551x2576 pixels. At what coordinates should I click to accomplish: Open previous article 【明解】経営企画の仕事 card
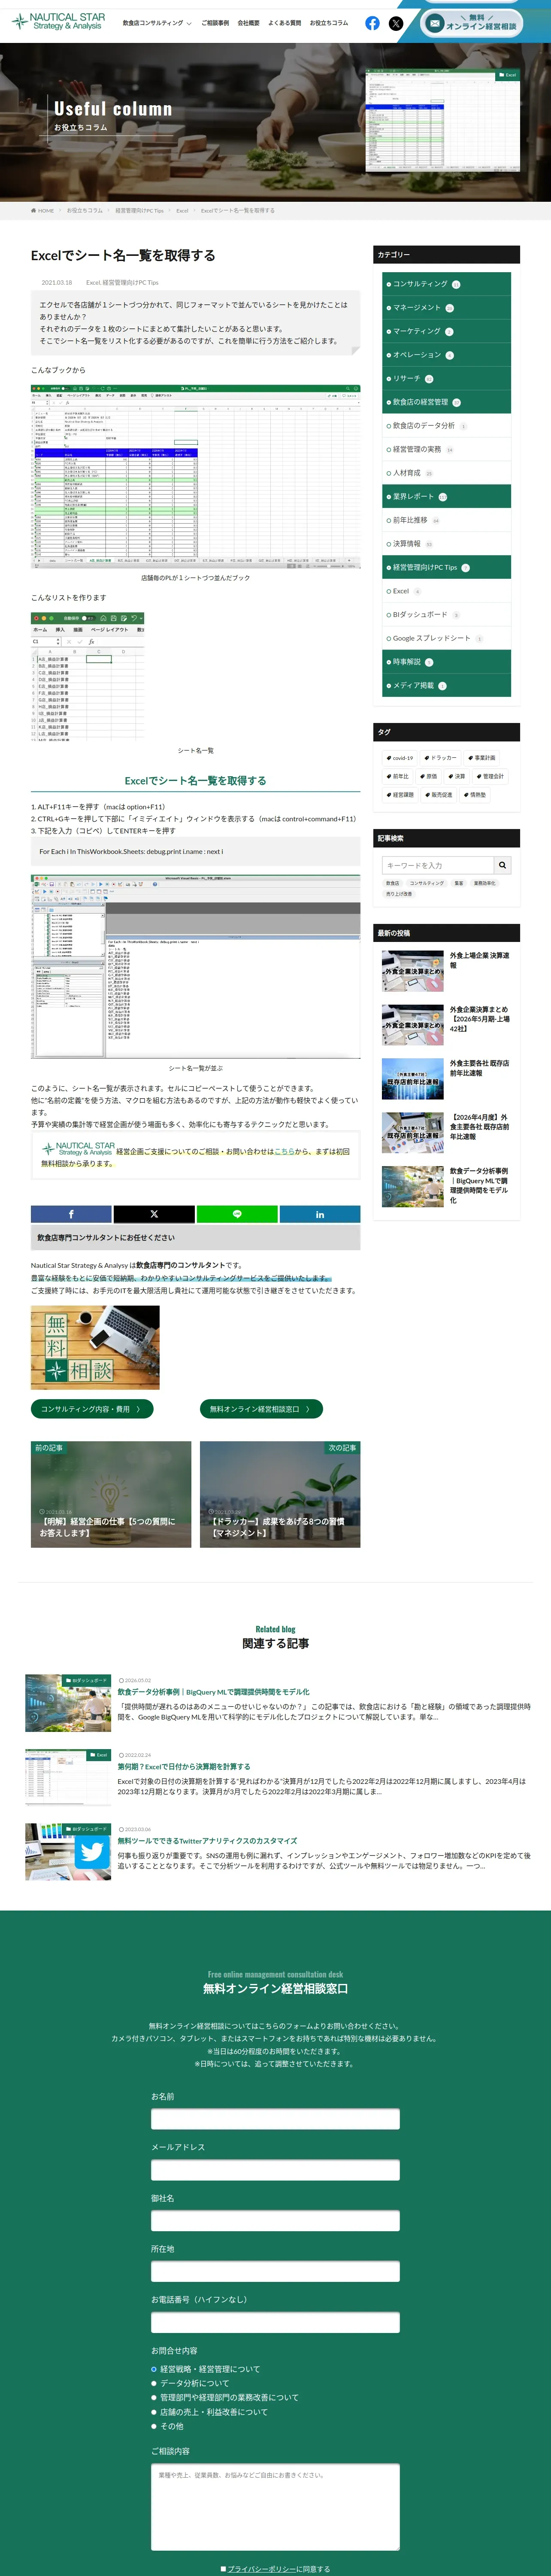[111, 1494]
